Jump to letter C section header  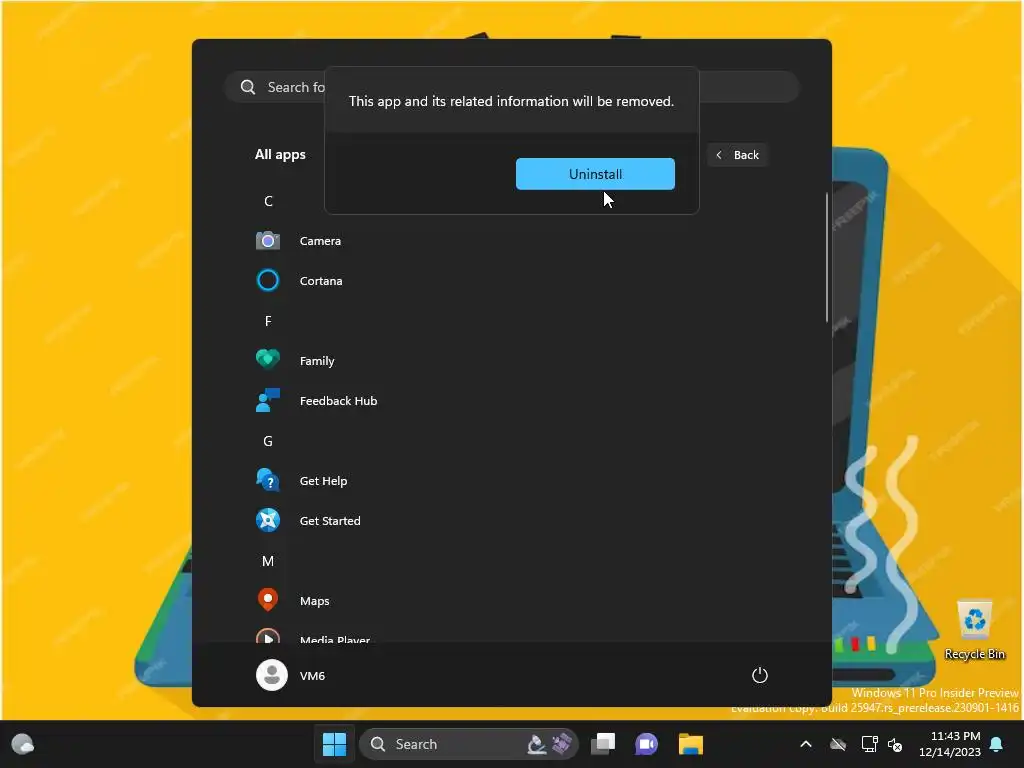pyautogui.click(x=268, y=201)
